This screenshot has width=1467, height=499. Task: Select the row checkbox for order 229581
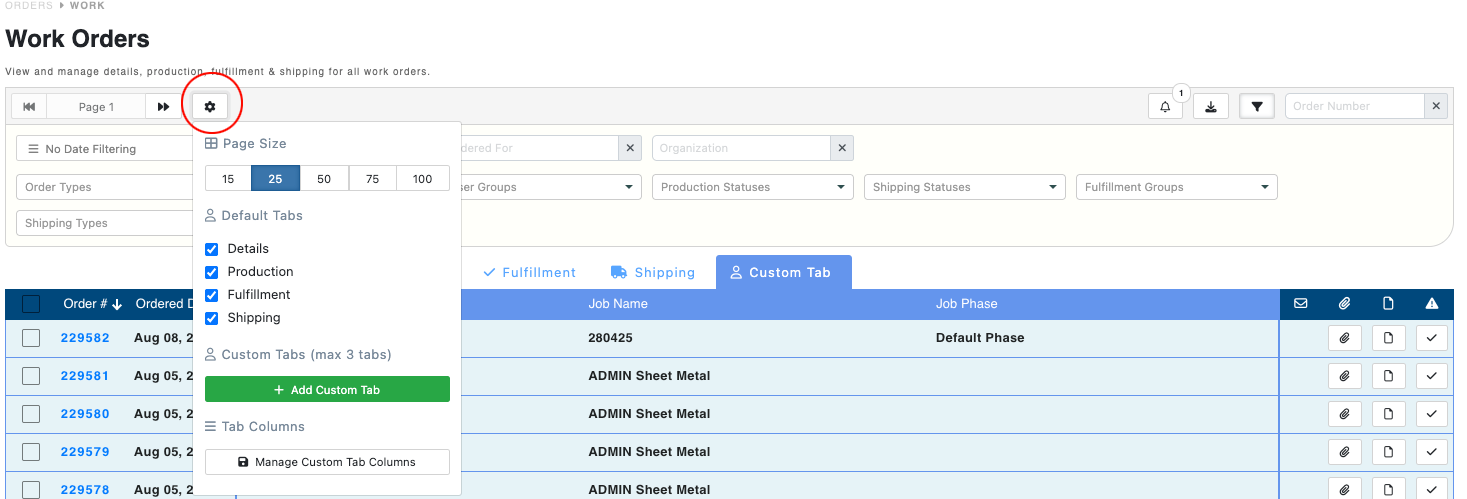click(31, 376)
